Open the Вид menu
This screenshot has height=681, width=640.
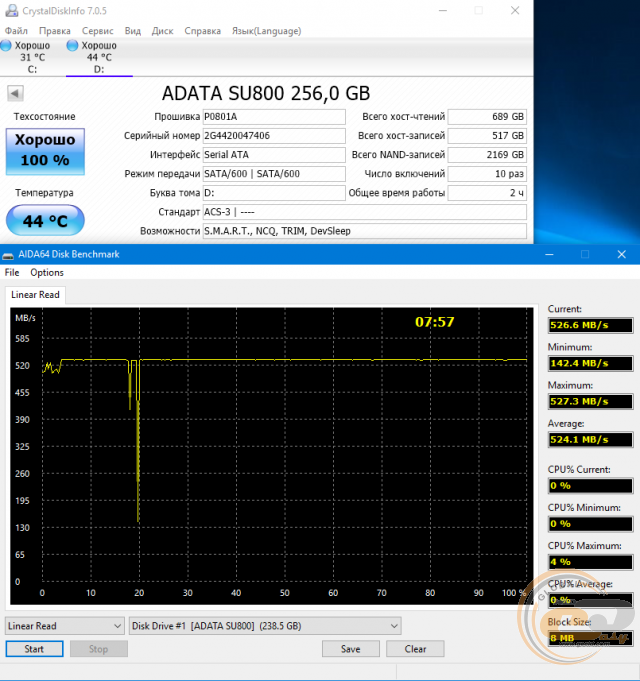pos(132,31)
